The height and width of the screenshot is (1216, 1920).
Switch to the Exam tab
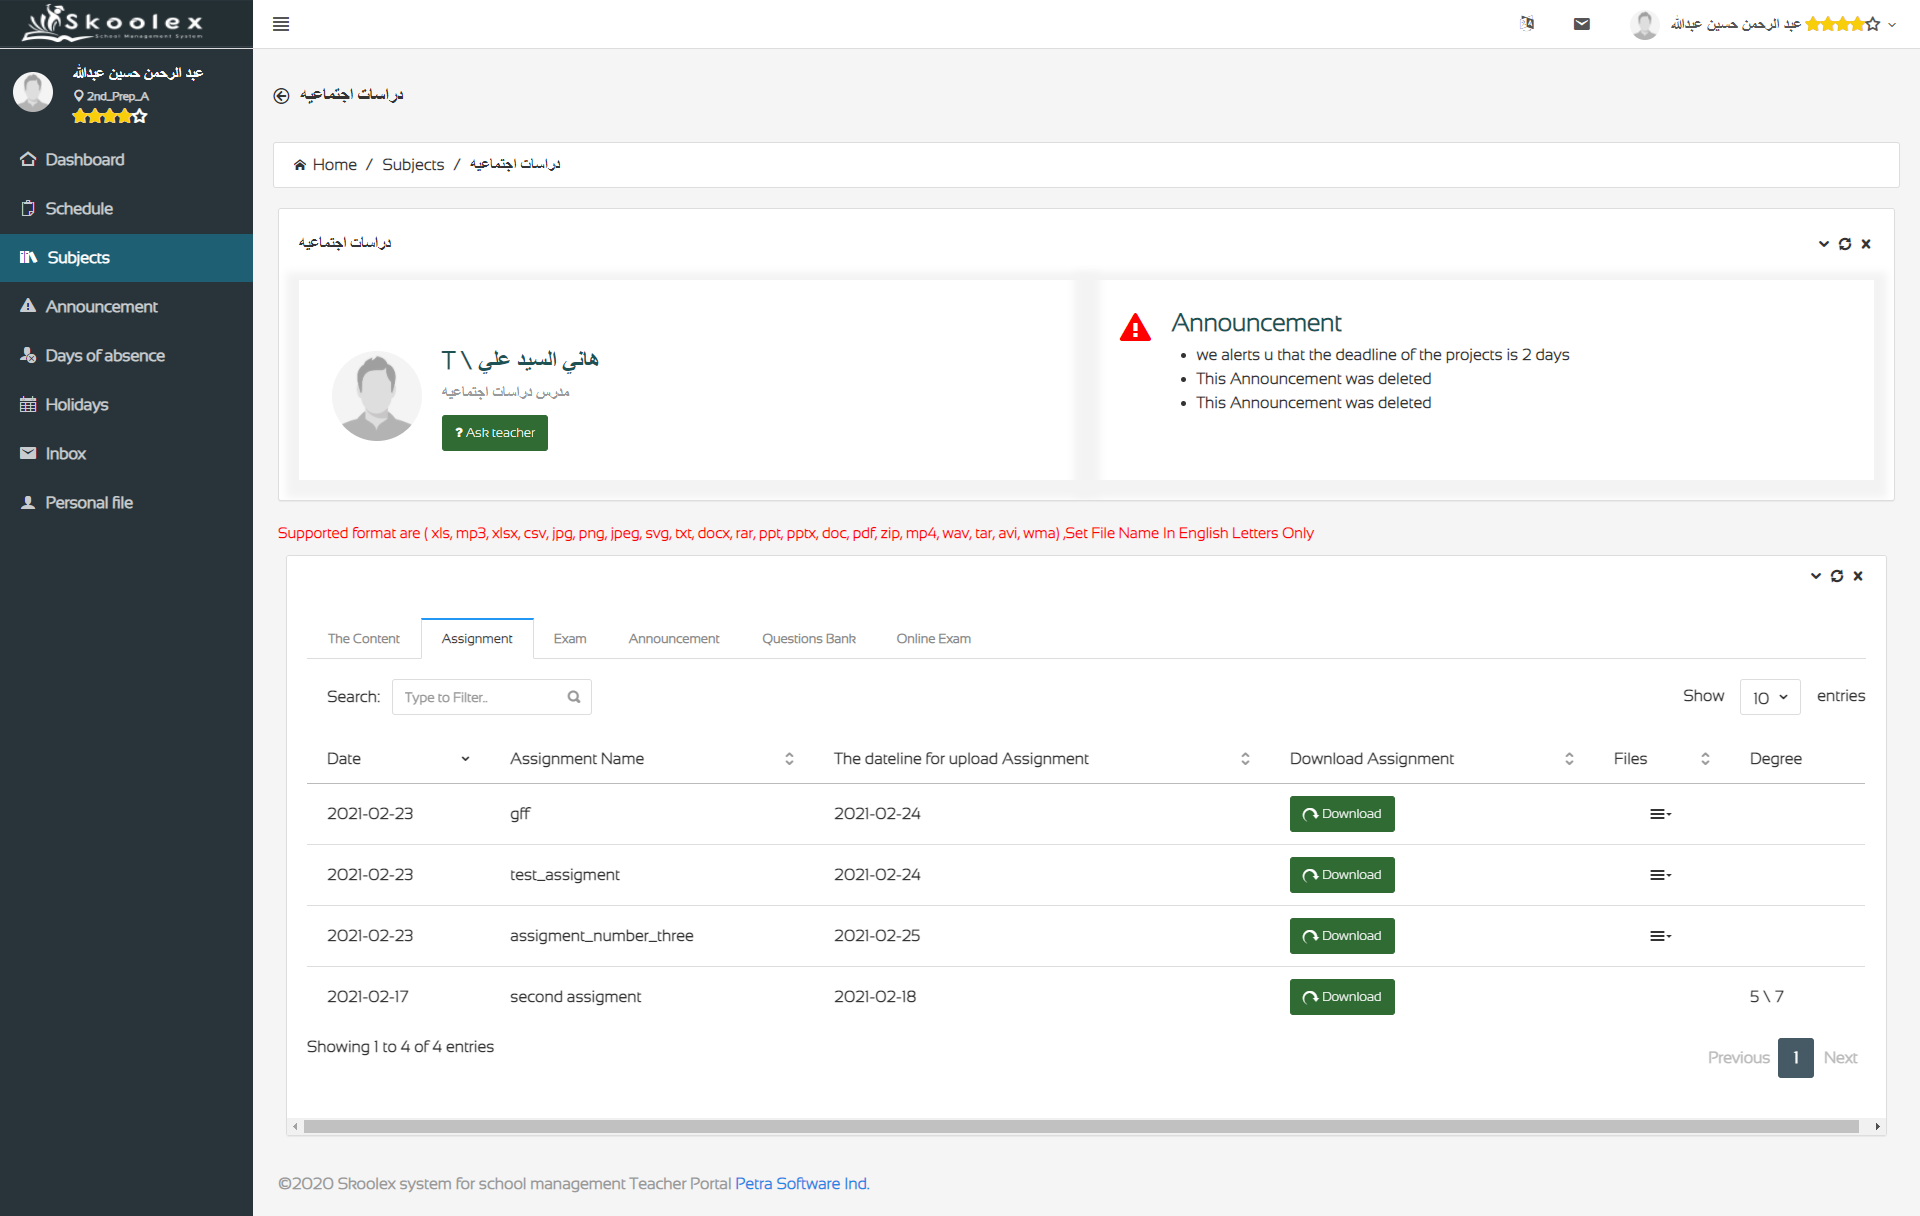(570, 639)
